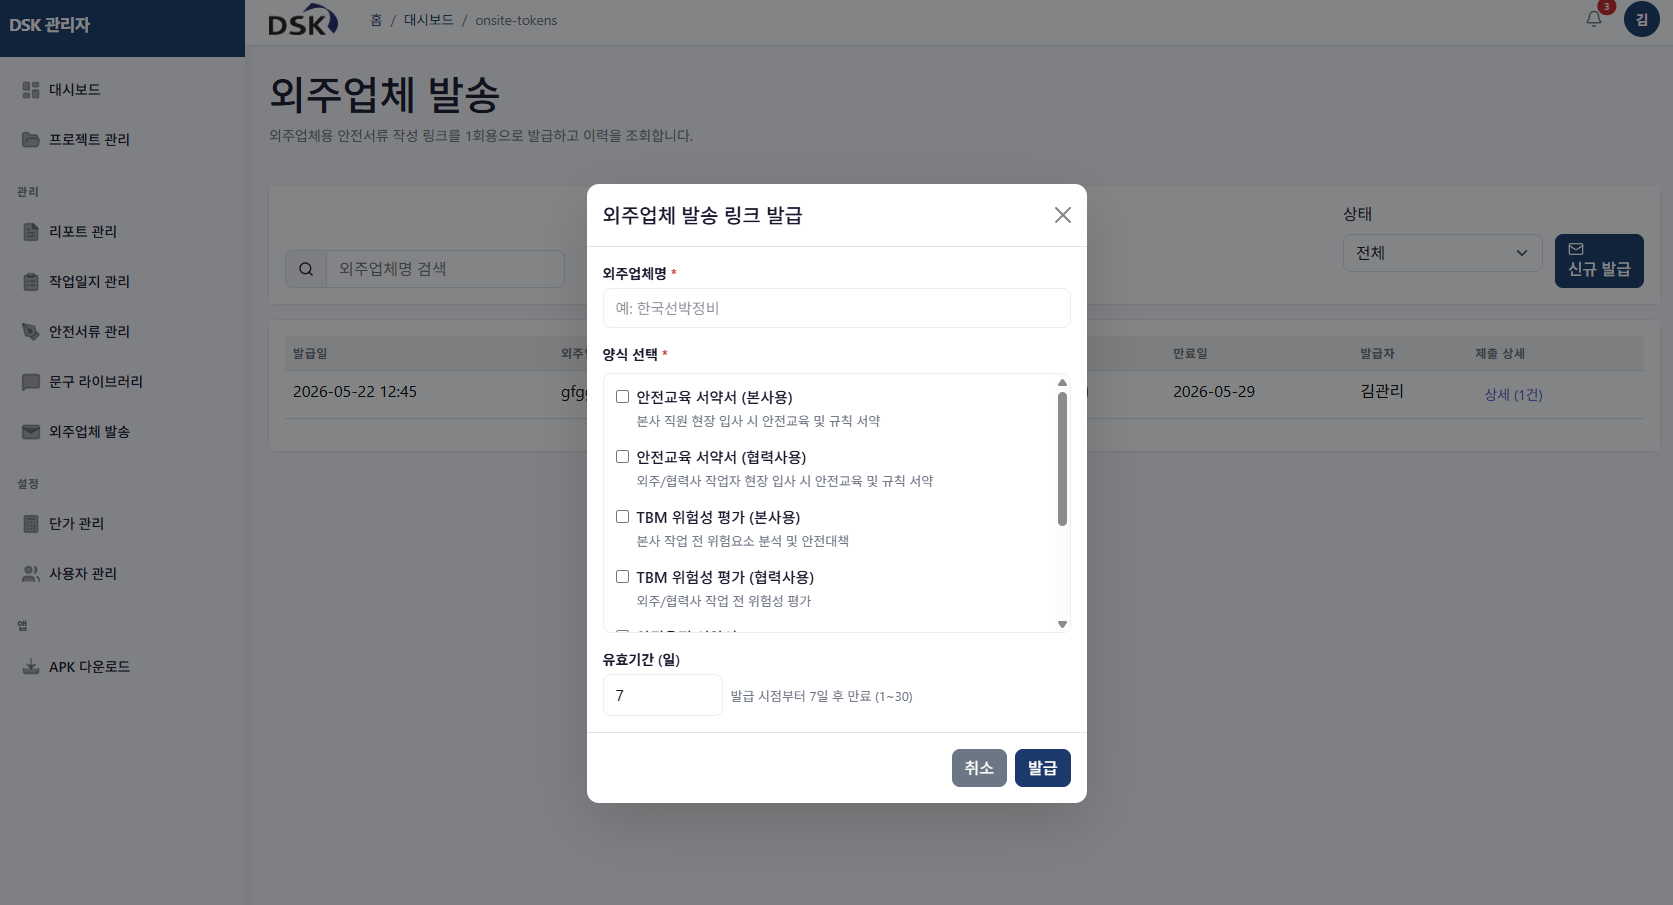Click the 리포트 관리 document icon
The height and width of the screenshot is (905, 1673).
pyautogui.click(x=31, y=232)
